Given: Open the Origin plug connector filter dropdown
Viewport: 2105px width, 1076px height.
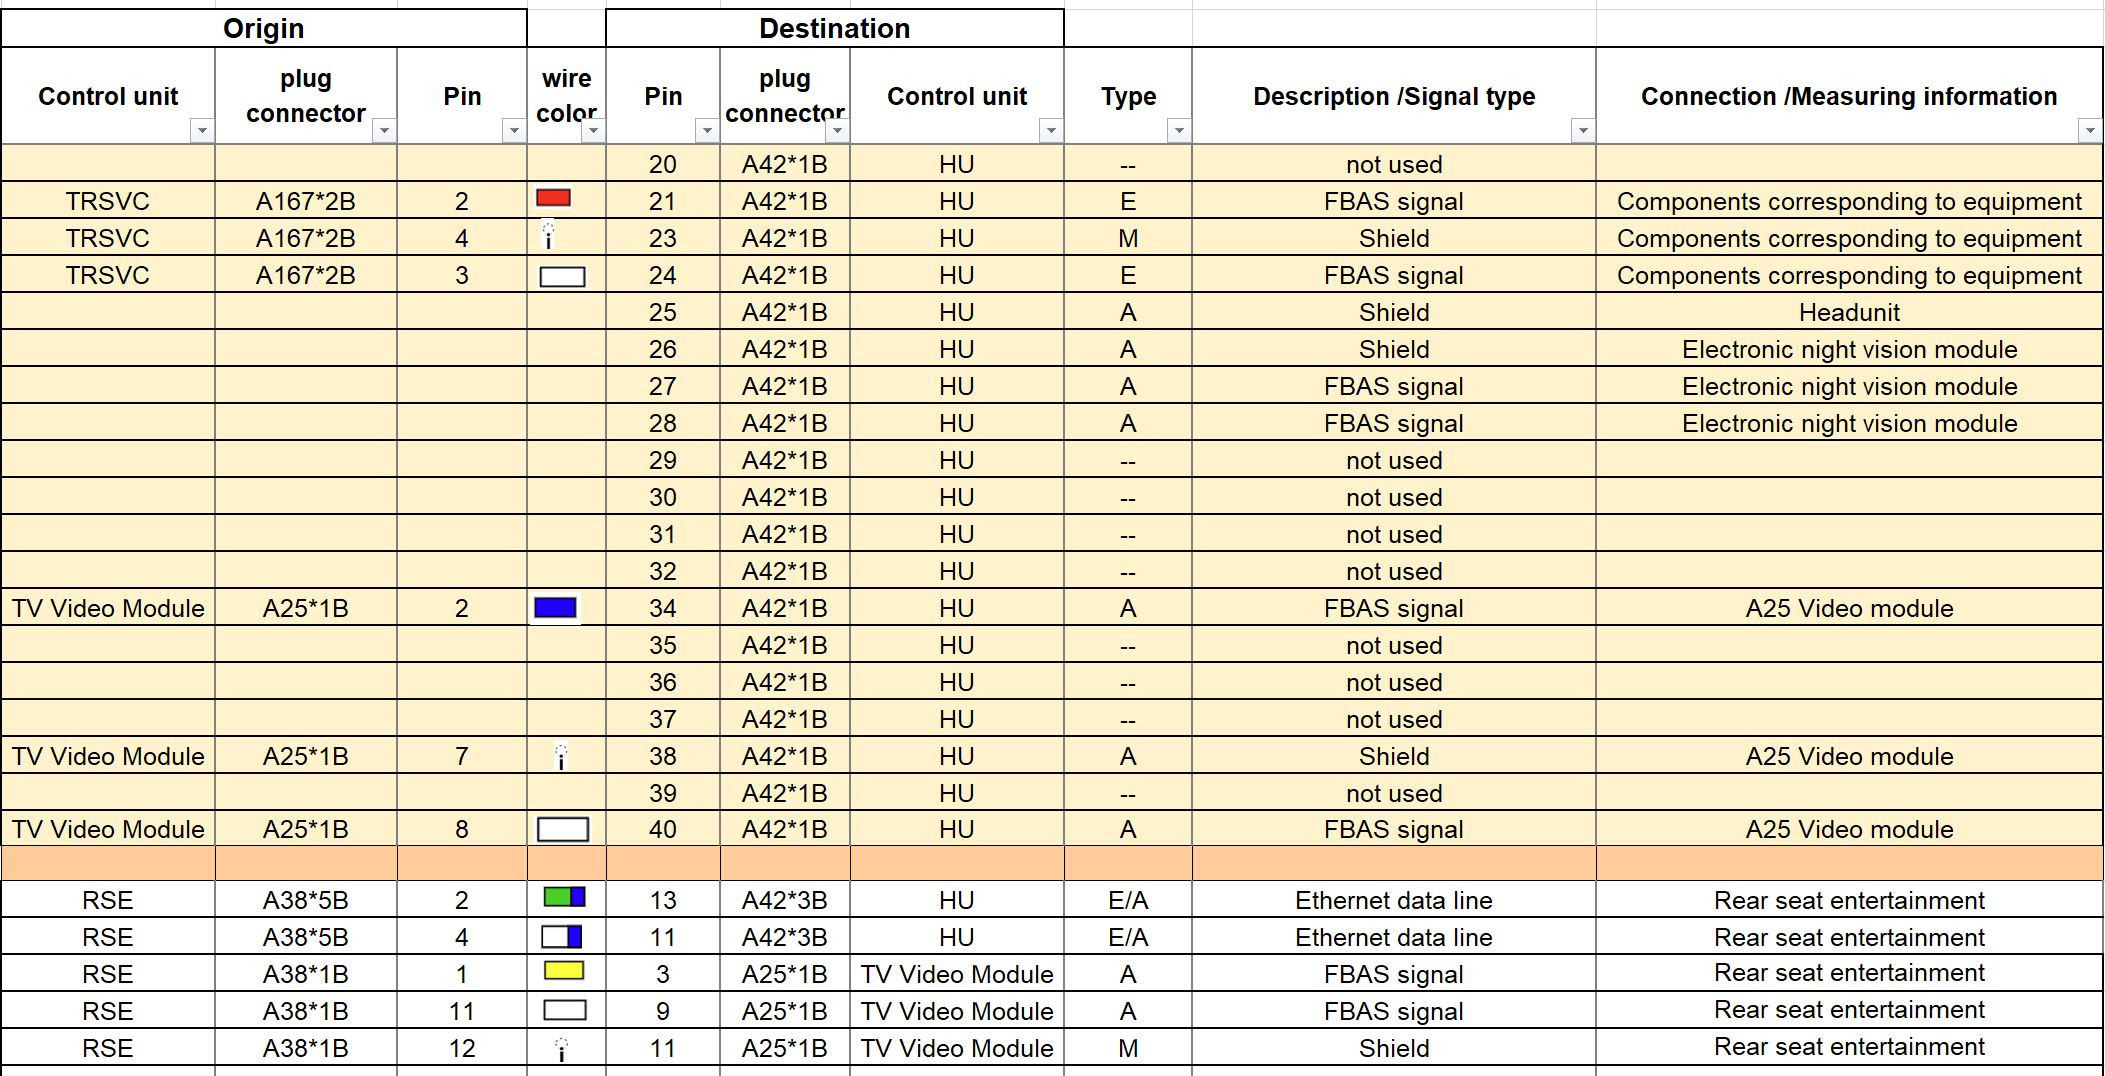Looking at the screenshot, I should (384, 131).
